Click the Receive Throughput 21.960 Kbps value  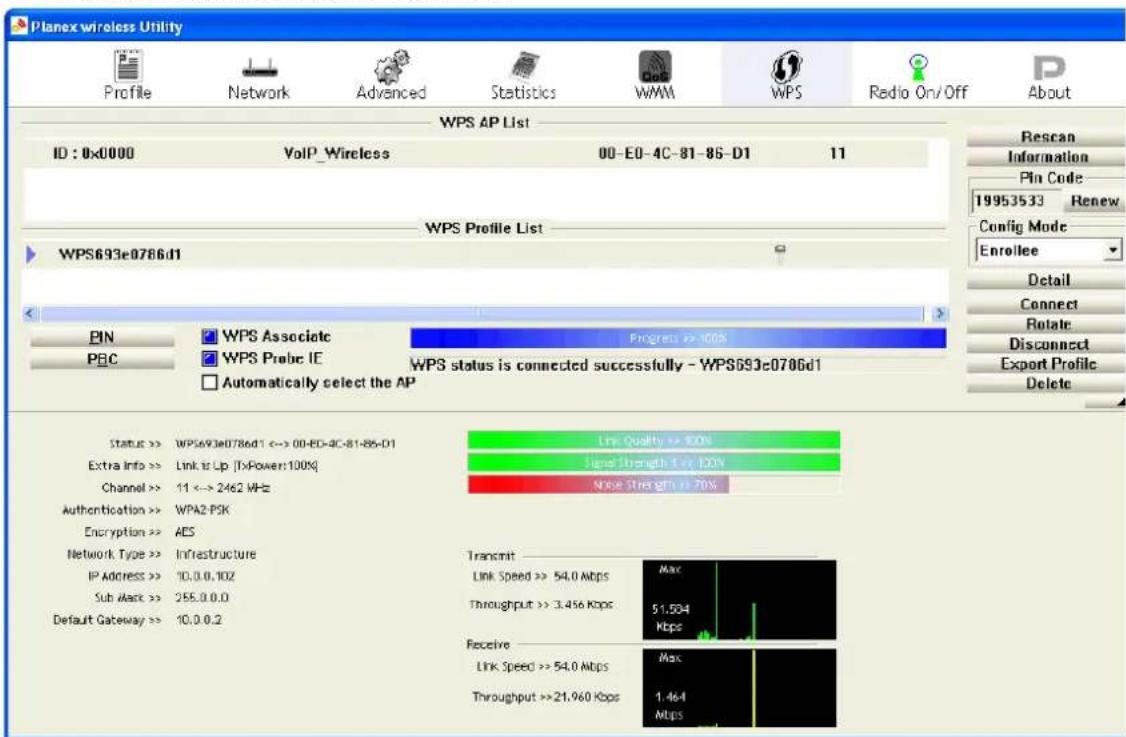588,697
